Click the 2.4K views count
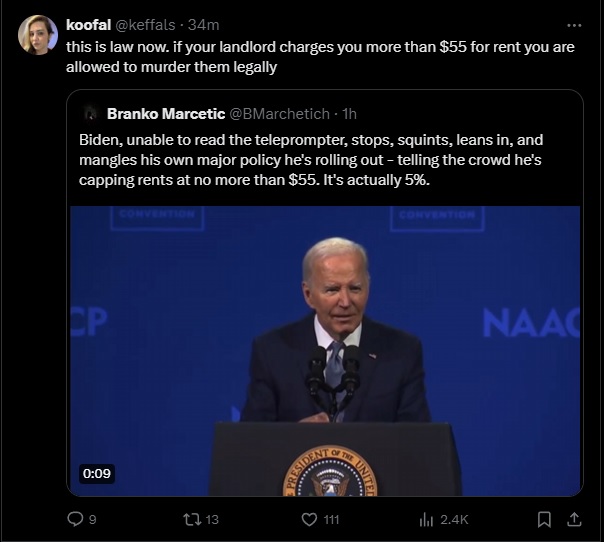This screenshot has height=542, width=604. [x=454, y=519]
